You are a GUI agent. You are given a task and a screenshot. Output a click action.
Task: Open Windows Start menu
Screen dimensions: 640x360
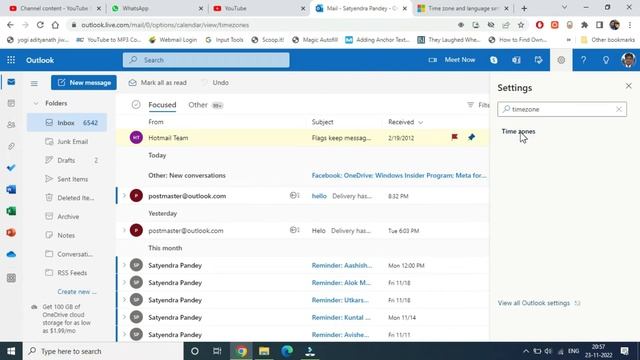[x=11, y=351]
